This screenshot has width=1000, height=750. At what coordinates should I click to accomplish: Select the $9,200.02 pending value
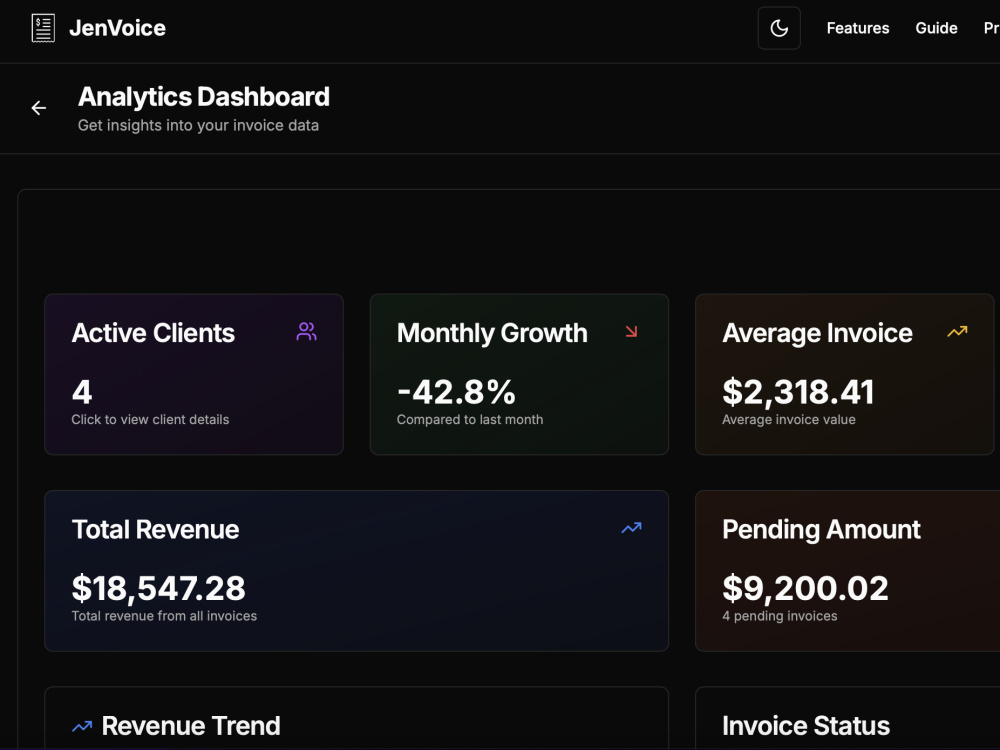(805, 588)
